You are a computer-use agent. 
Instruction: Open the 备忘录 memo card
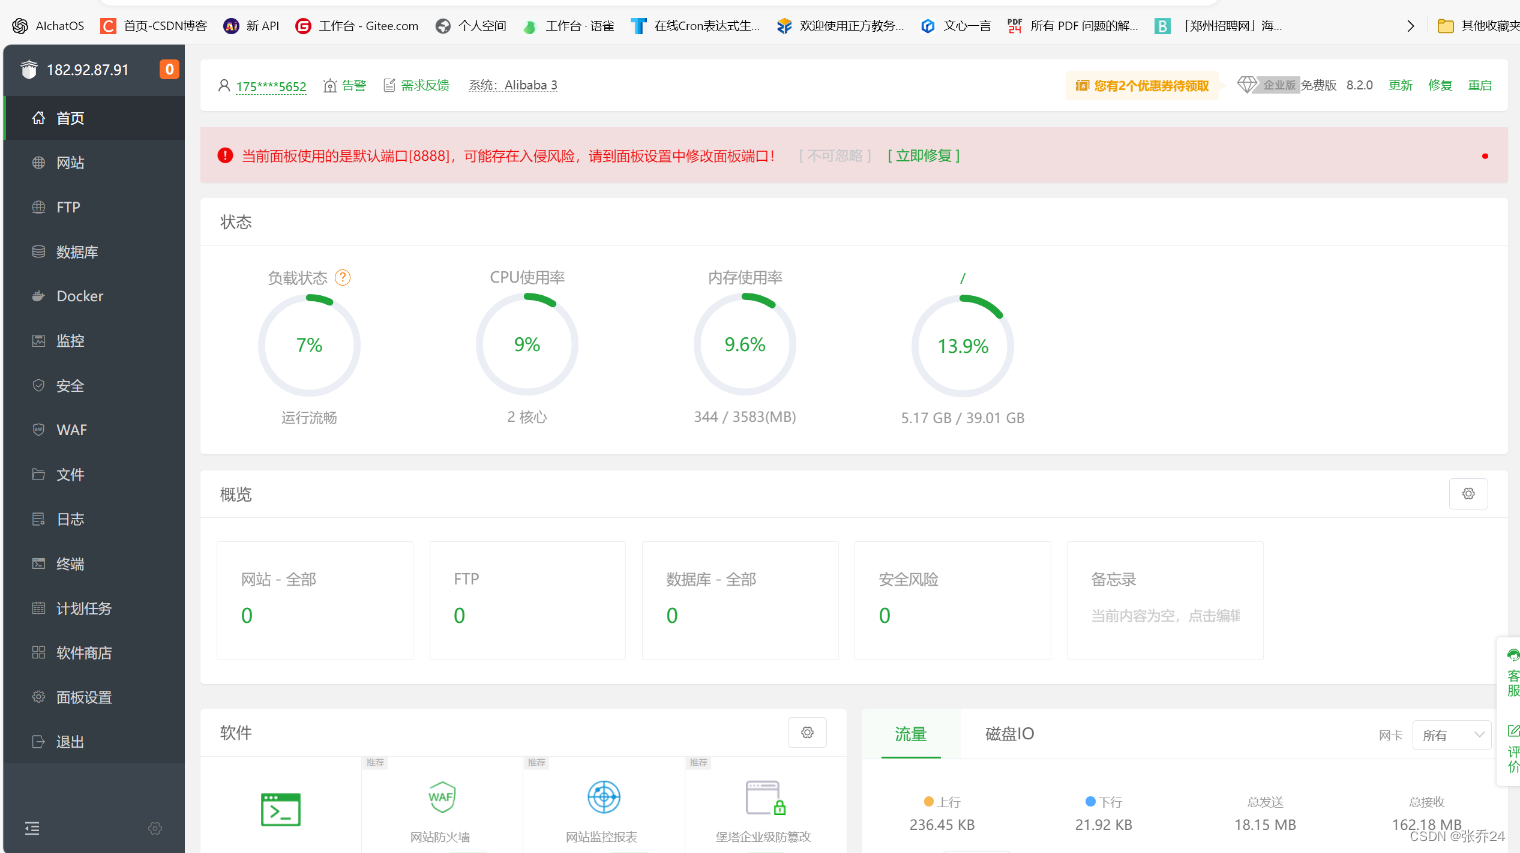pyautogui.click(x=1165, y=600)
